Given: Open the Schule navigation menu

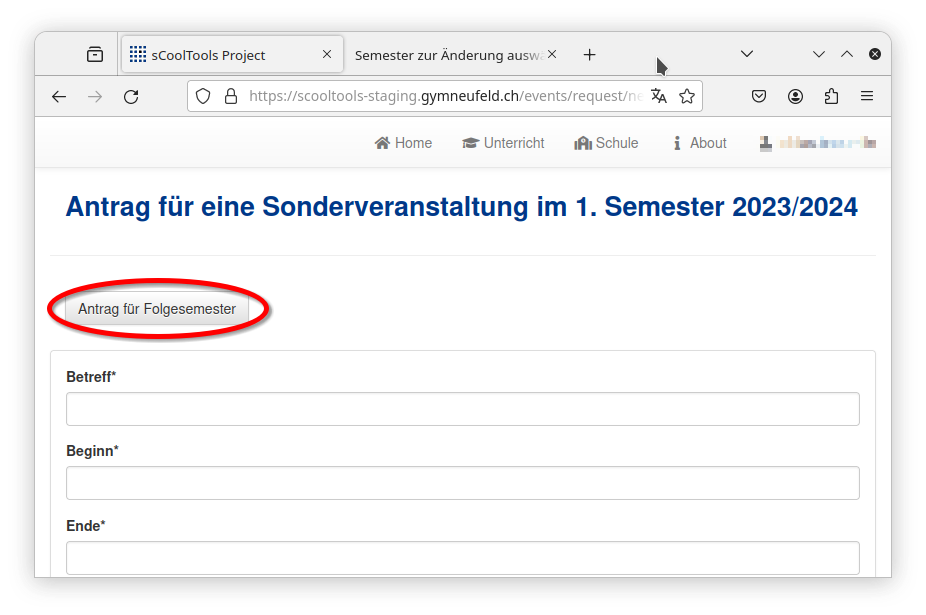Looking at the screenshot, I should click(x=606, y=143).
